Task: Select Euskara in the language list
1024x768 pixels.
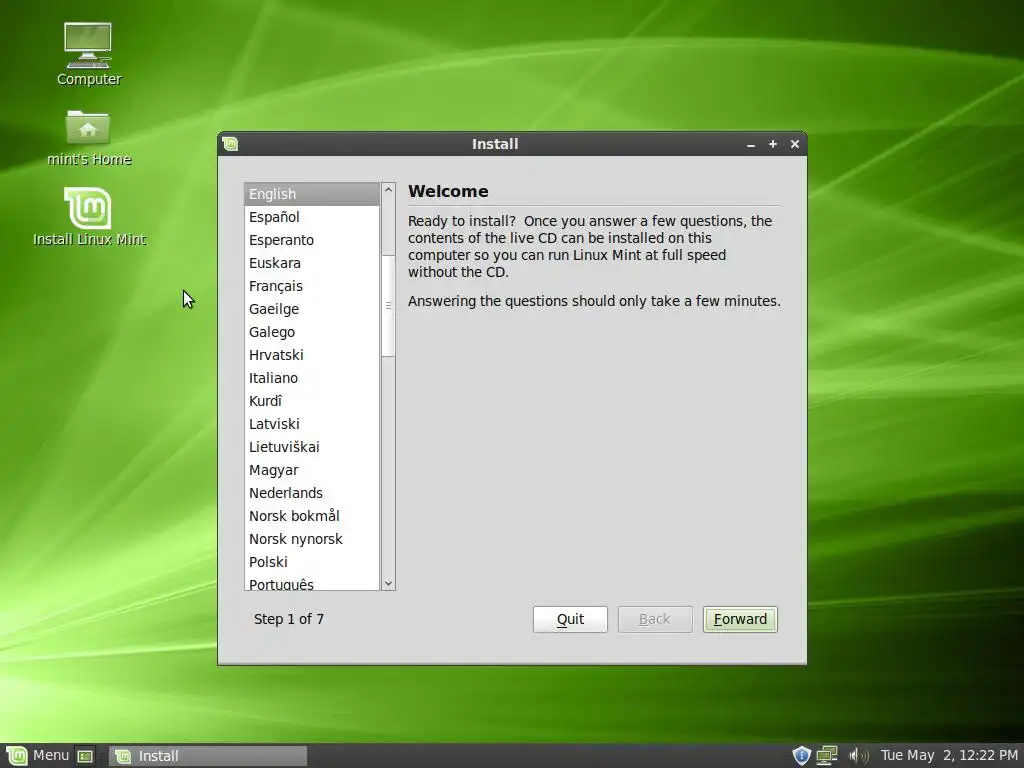Action: click(x=312, y=263)
